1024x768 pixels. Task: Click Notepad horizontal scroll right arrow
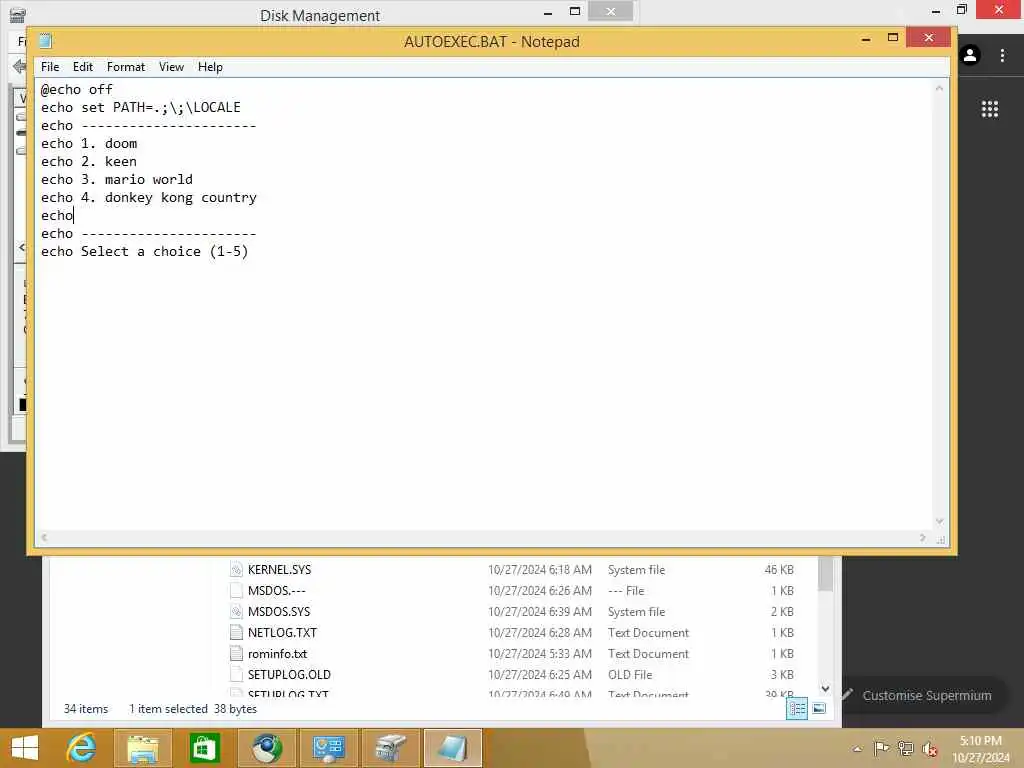(x=922, y=537)
